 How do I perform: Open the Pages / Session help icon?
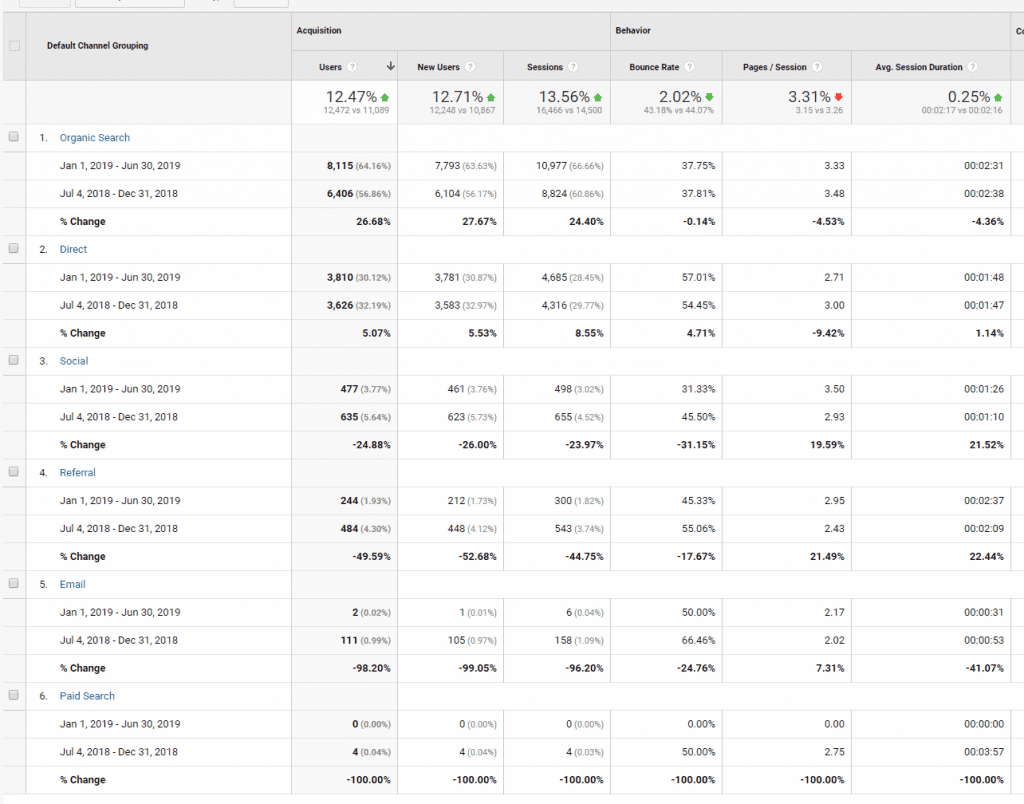tap(817, 67)
